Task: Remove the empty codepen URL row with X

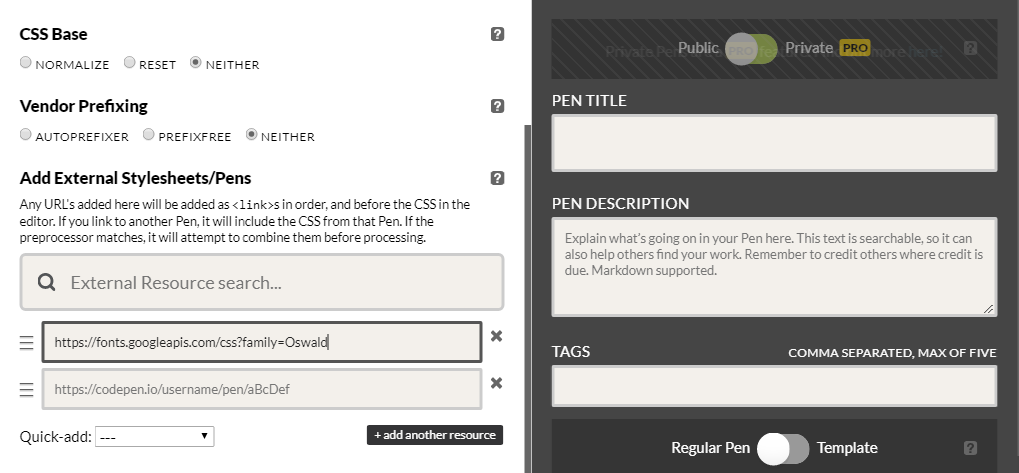Action: point(496,383)
